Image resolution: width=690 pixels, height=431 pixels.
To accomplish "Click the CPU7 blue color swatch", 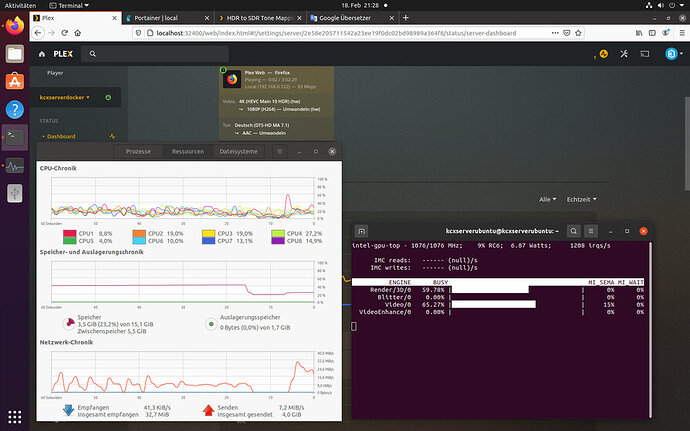I will tap(209, 241).
